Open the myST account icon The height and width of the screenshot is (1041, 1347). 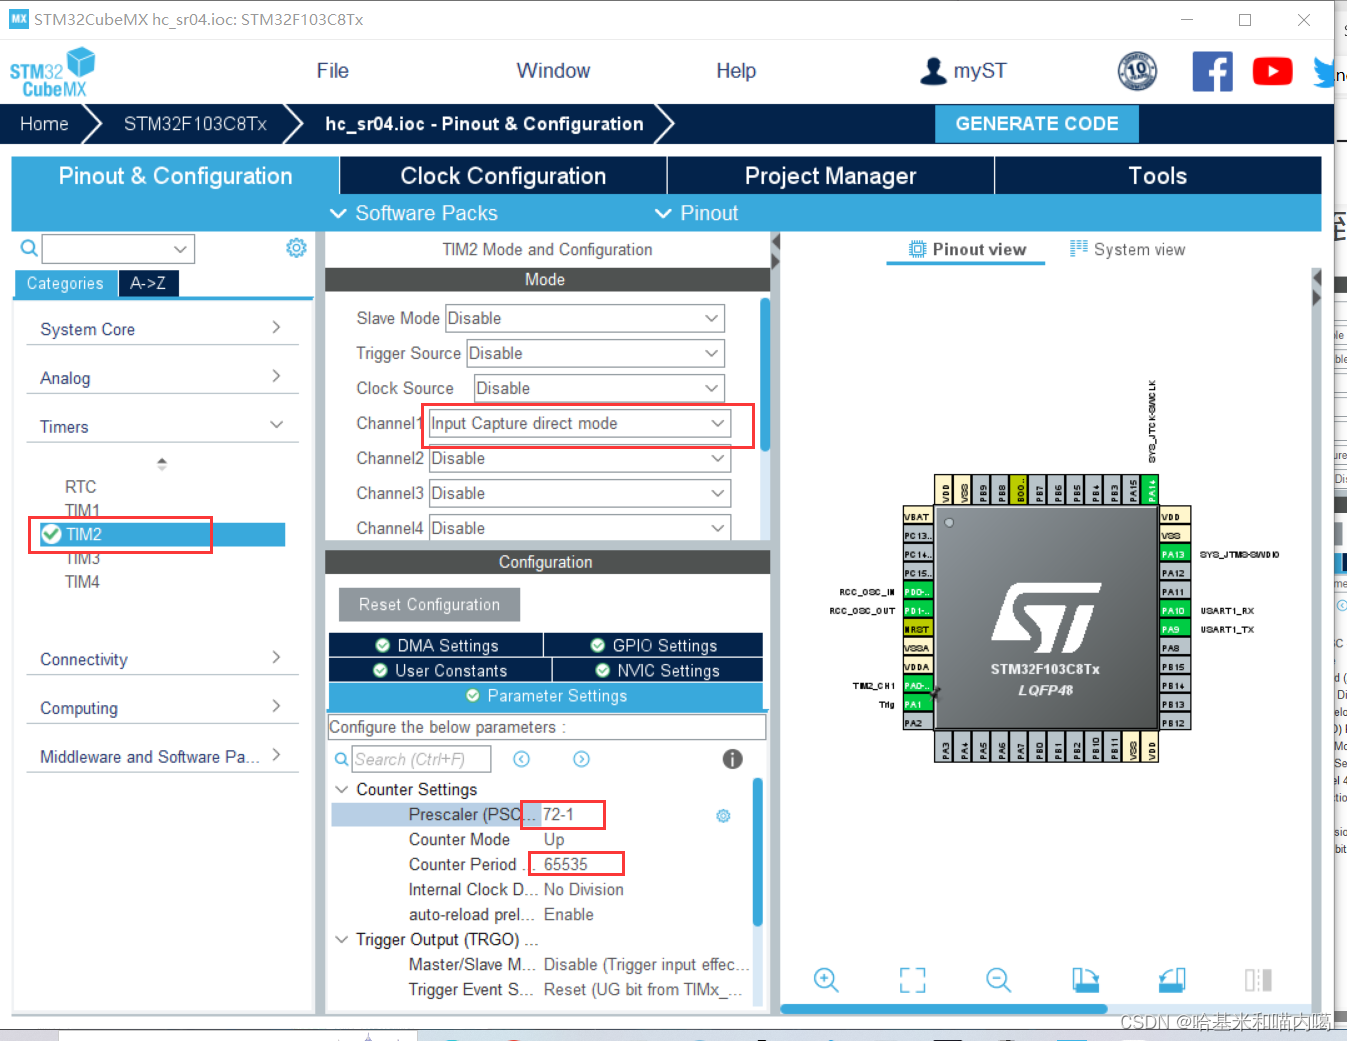(933, 71)
